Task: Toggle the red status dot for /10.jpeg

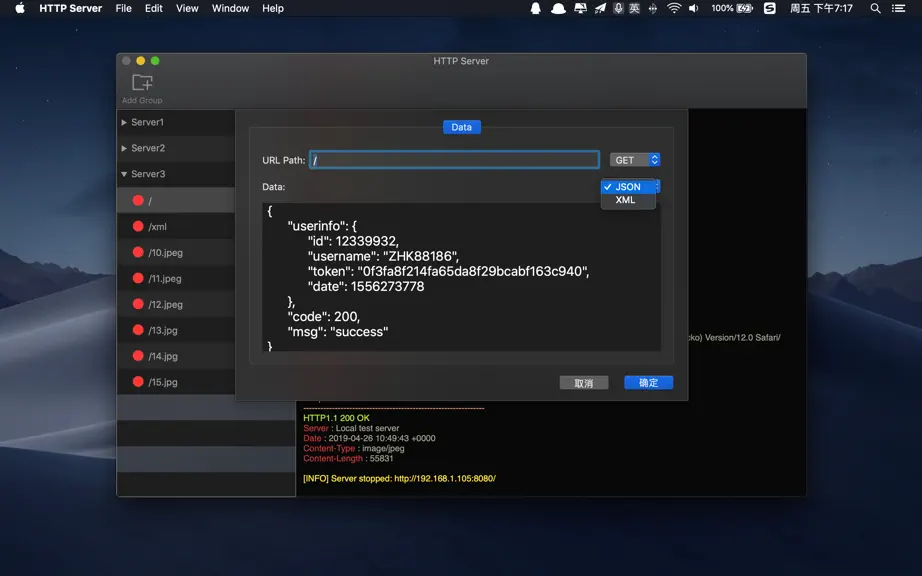Action: coord(138,252)
